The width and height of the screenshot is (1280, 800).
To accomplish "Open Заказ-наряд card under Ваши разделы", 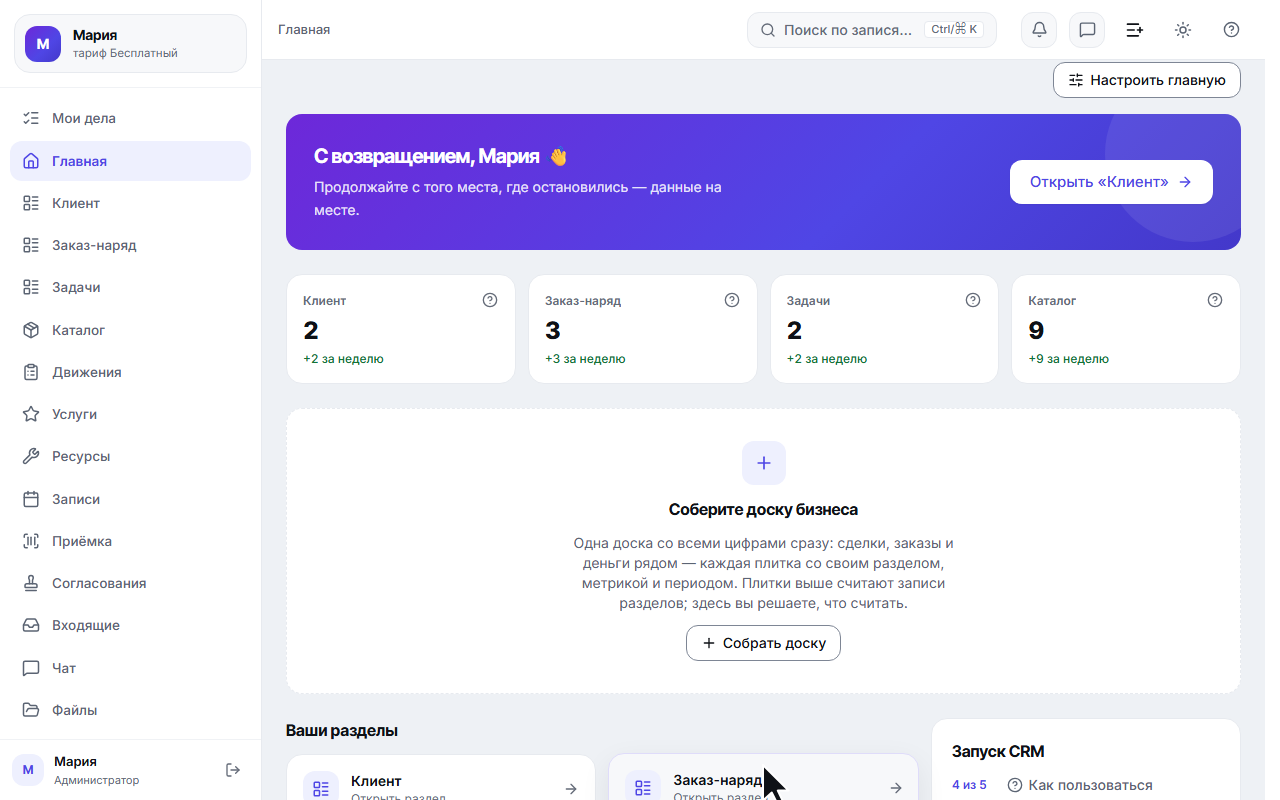I will pos(764,777).
